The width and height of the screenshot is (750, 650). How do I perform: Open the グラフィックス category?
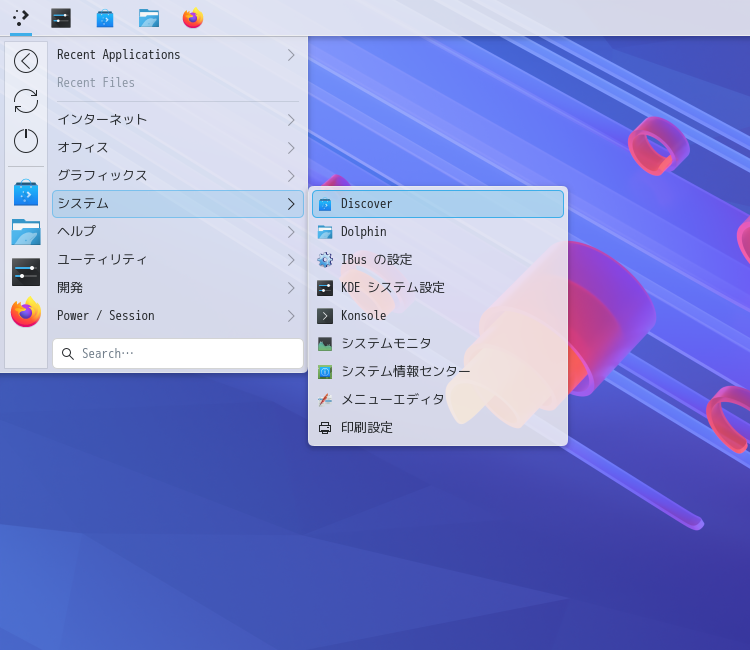[x=177, y=176]
